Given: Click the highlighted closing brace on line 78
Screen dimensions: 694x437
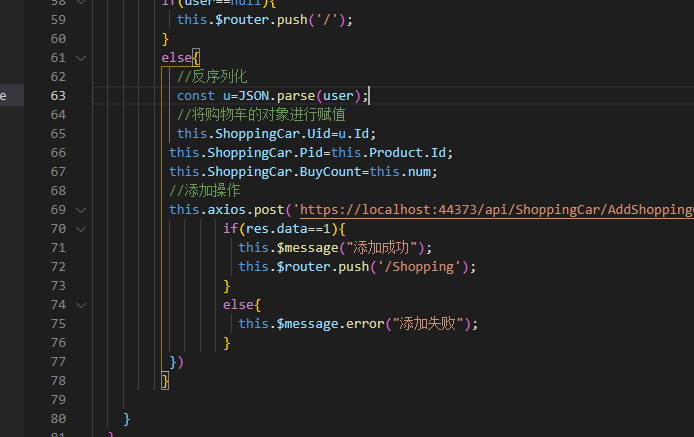Looking at the screenshot, I should [165, 381].
